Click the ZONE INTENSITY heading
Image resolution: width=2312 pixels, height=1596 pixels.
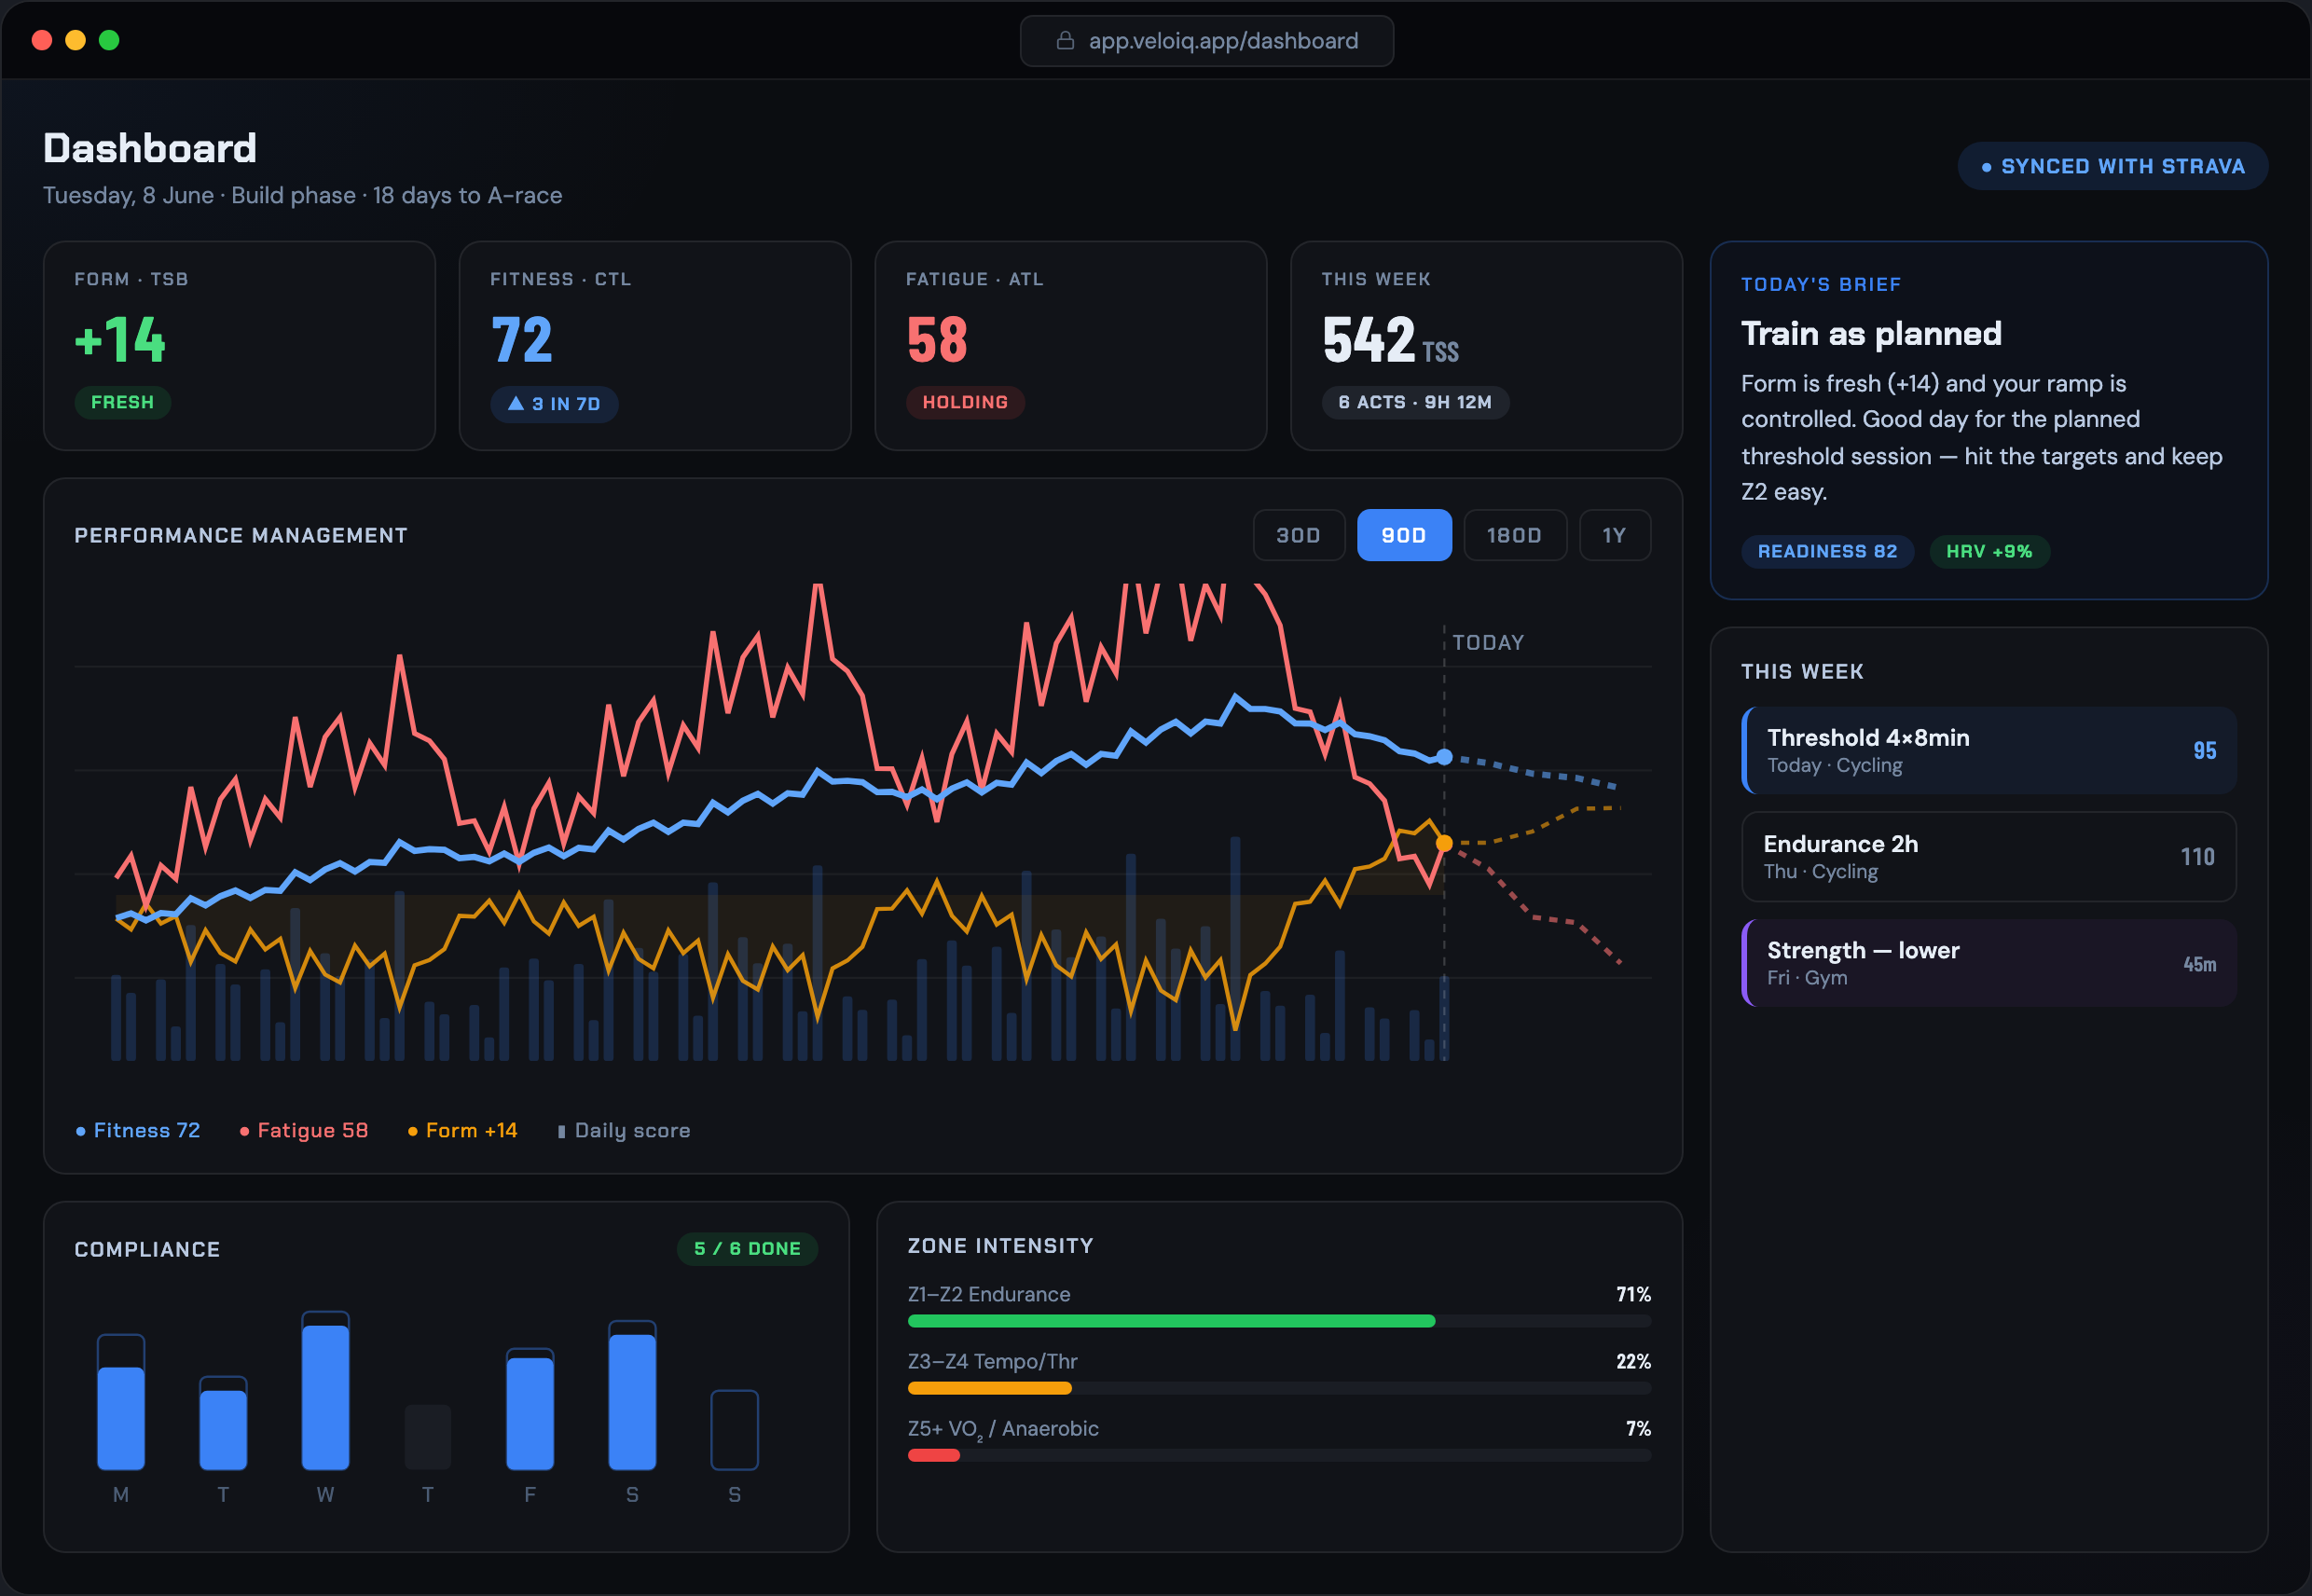(x=1001, y=1246)
